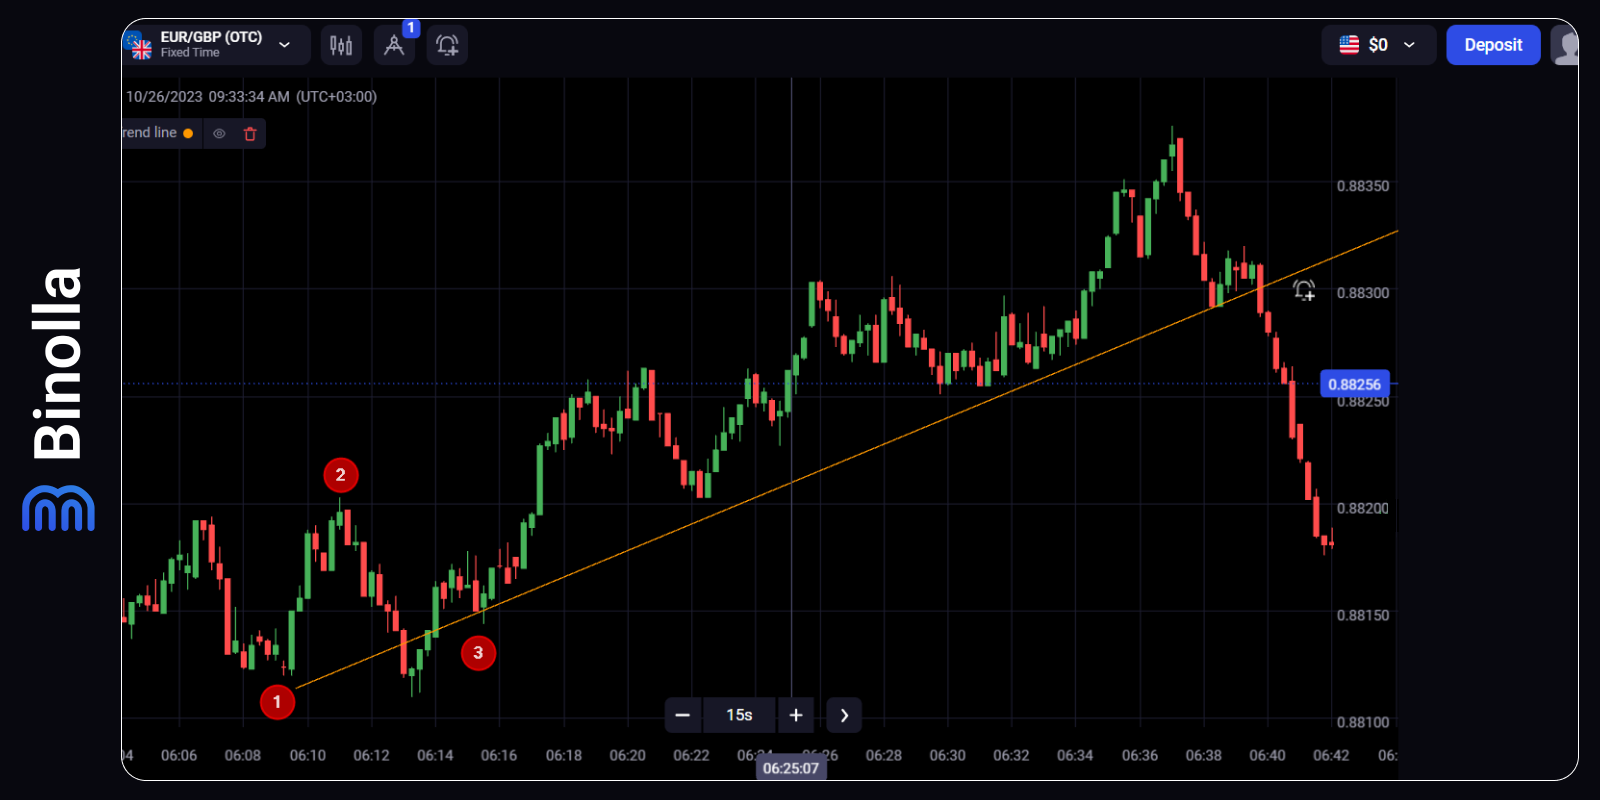The width and height of the screenshot is (1600, 800).
Task: Open the 15s timeframe selector
Action: 739,715
